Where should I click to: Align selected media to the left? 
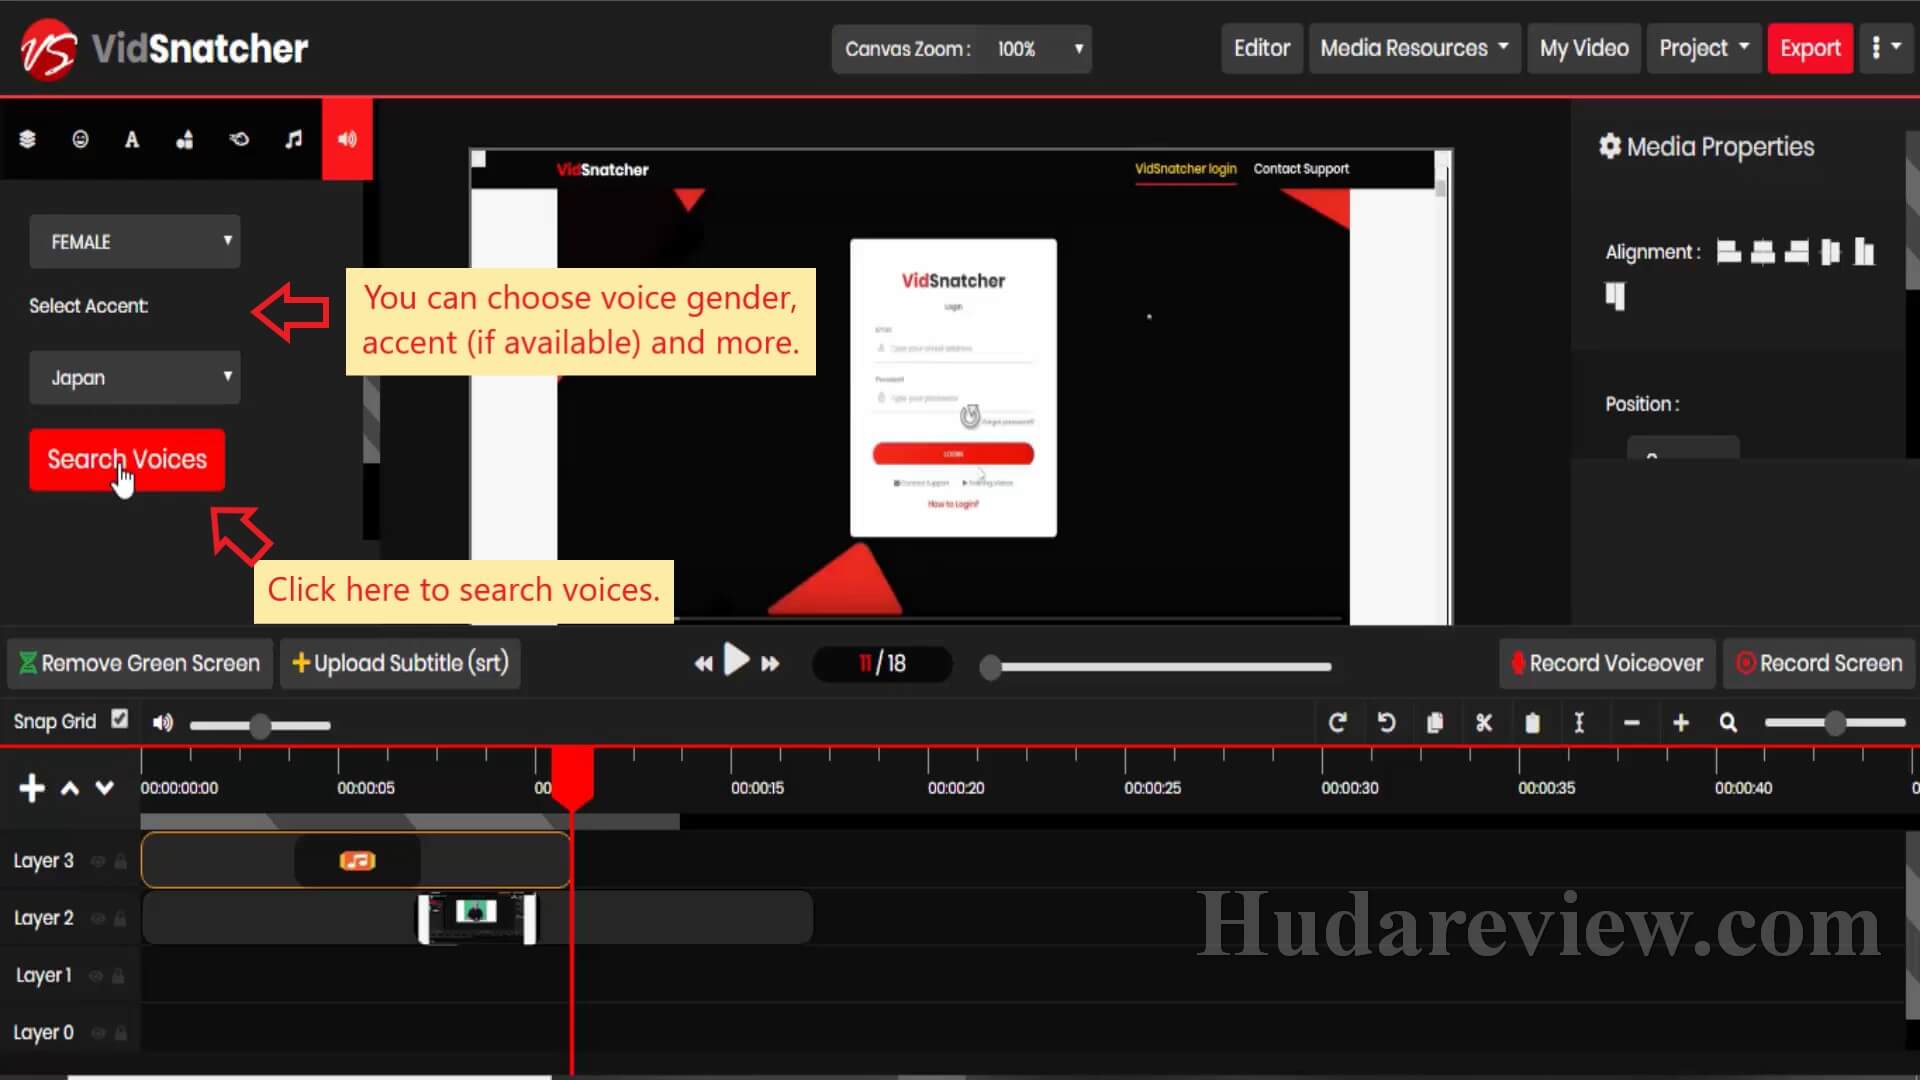(x=1729, y=251)
